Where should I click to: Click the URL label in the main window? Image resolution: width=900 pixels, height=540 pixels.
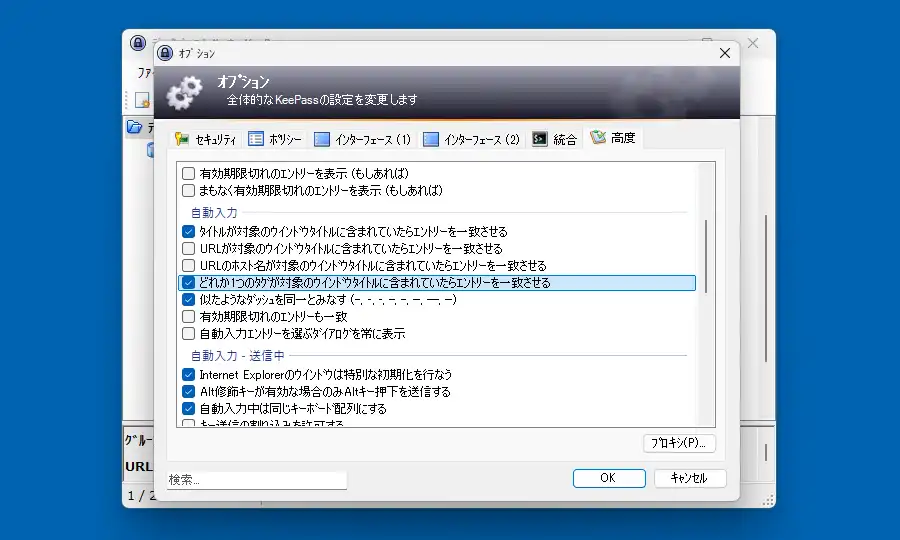[139, 467]
